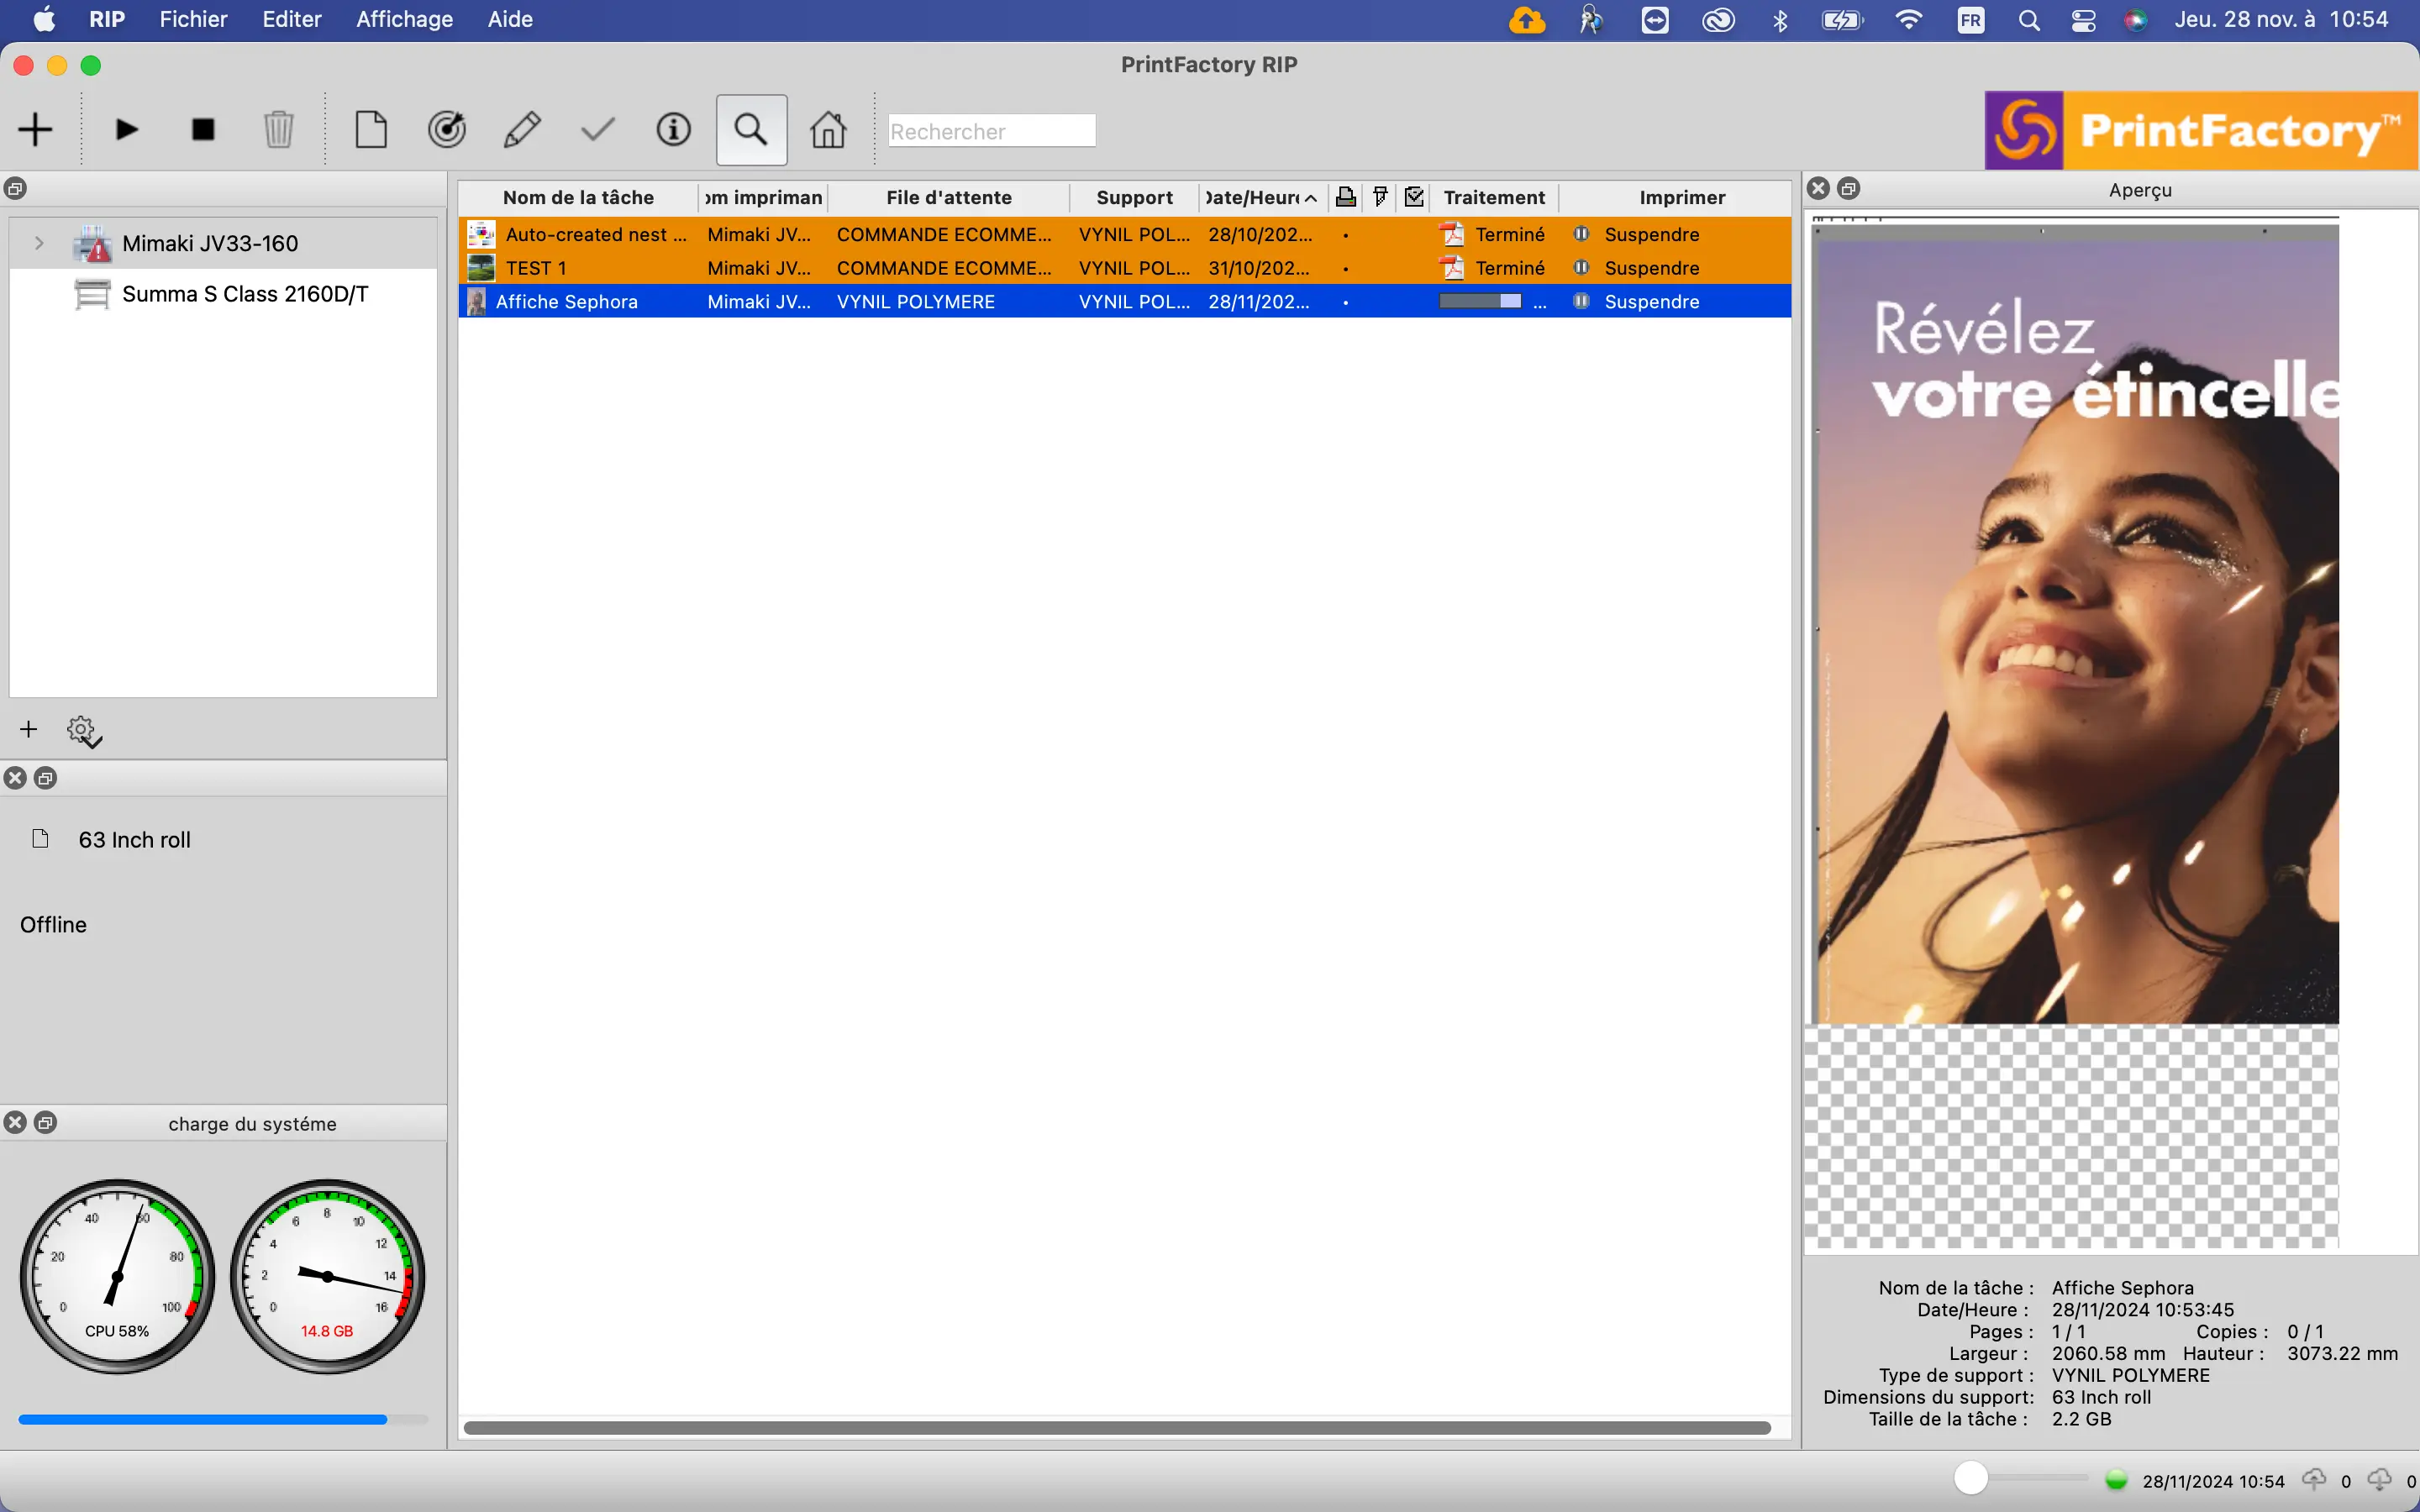Click the printer icon column header
This screenshot has width=2420, height=1512.
(1346, 197)
